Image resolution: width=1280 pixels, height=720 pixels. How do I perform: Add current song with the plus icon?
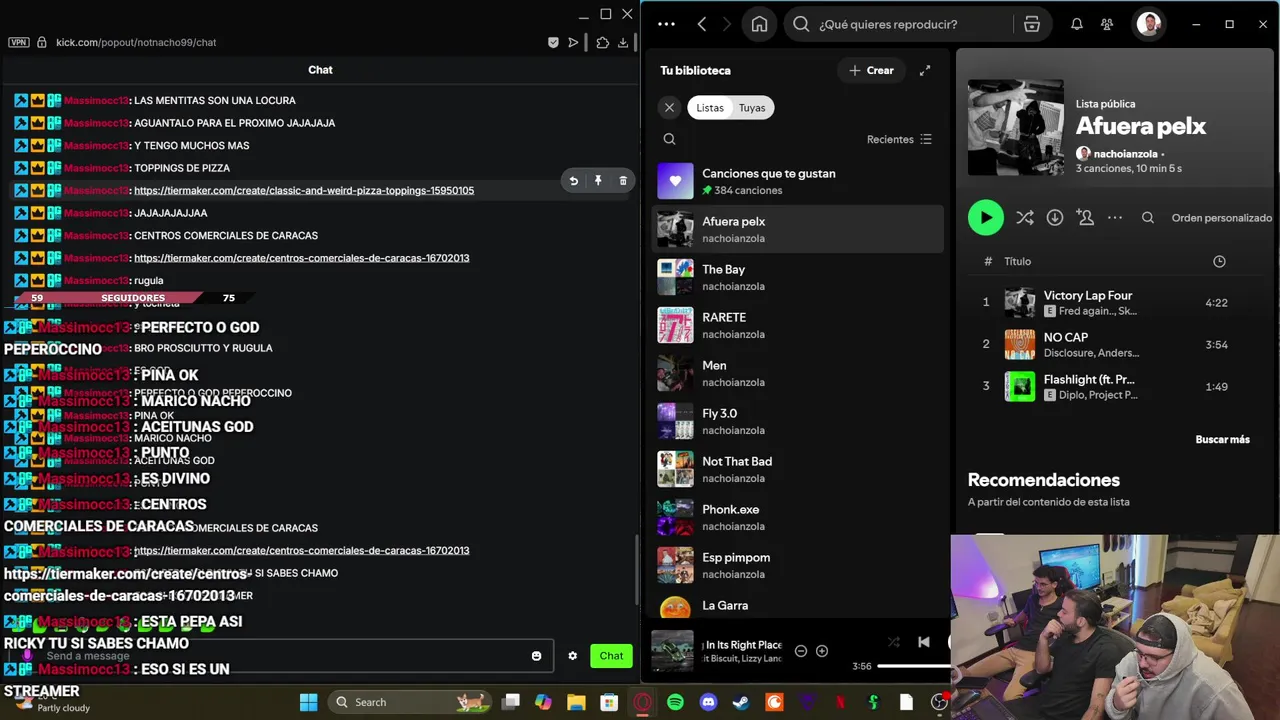click(x=822, y=651)
